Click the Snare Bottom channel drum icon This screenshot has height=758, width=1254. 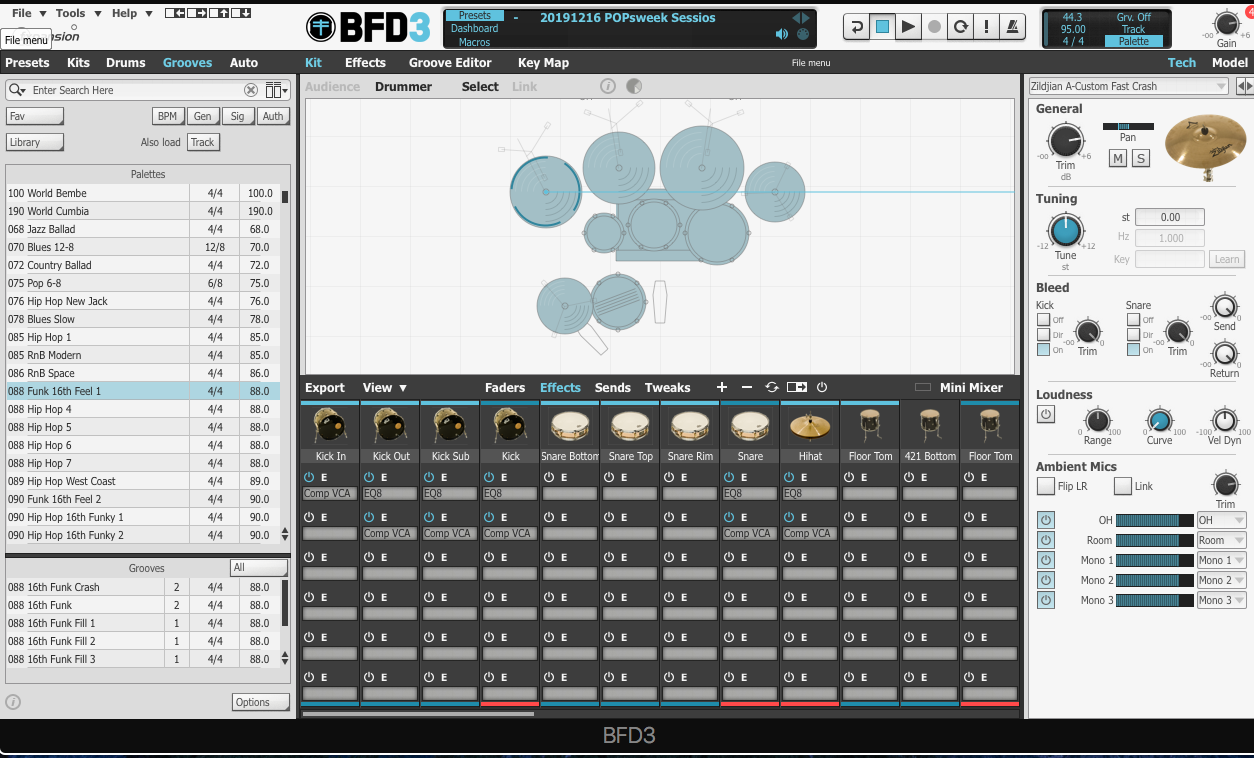[570, 427]
